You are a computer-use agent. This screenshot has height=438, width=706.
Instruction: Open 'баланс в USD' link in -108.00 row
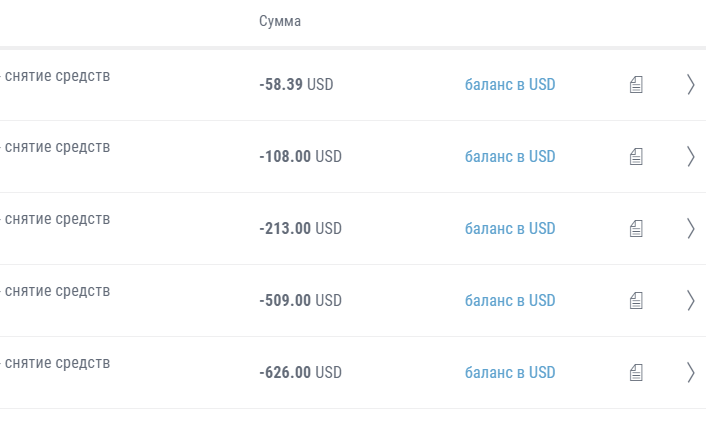510,157
